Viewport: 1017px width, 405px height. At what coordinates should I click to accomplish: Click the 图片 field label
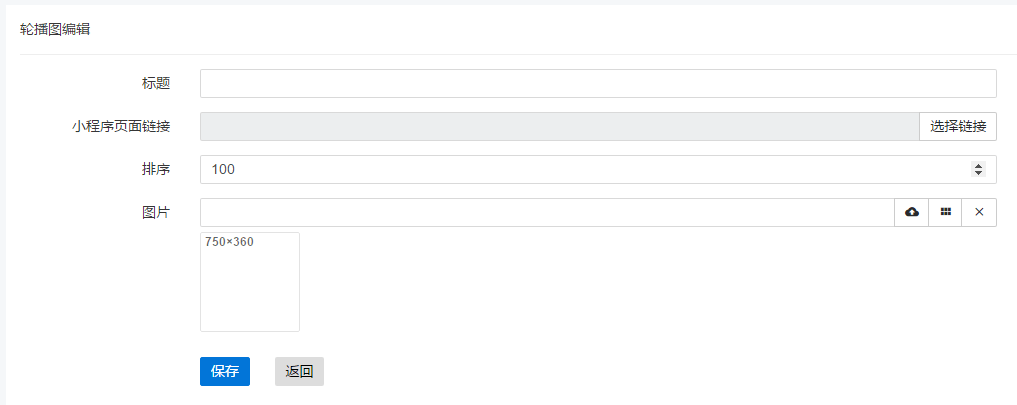click(x=156, y=212)
